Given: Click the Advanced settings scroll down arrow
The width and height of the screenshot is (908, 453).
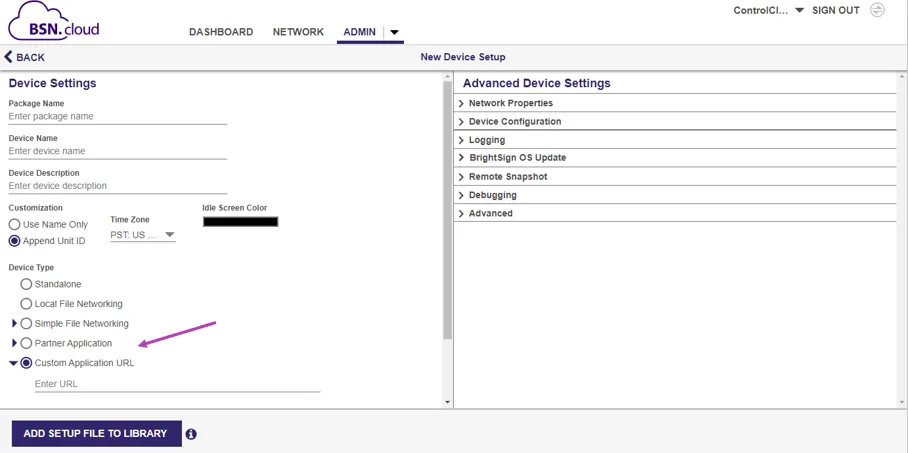Looking at the screenshot, I should [902, 402].
